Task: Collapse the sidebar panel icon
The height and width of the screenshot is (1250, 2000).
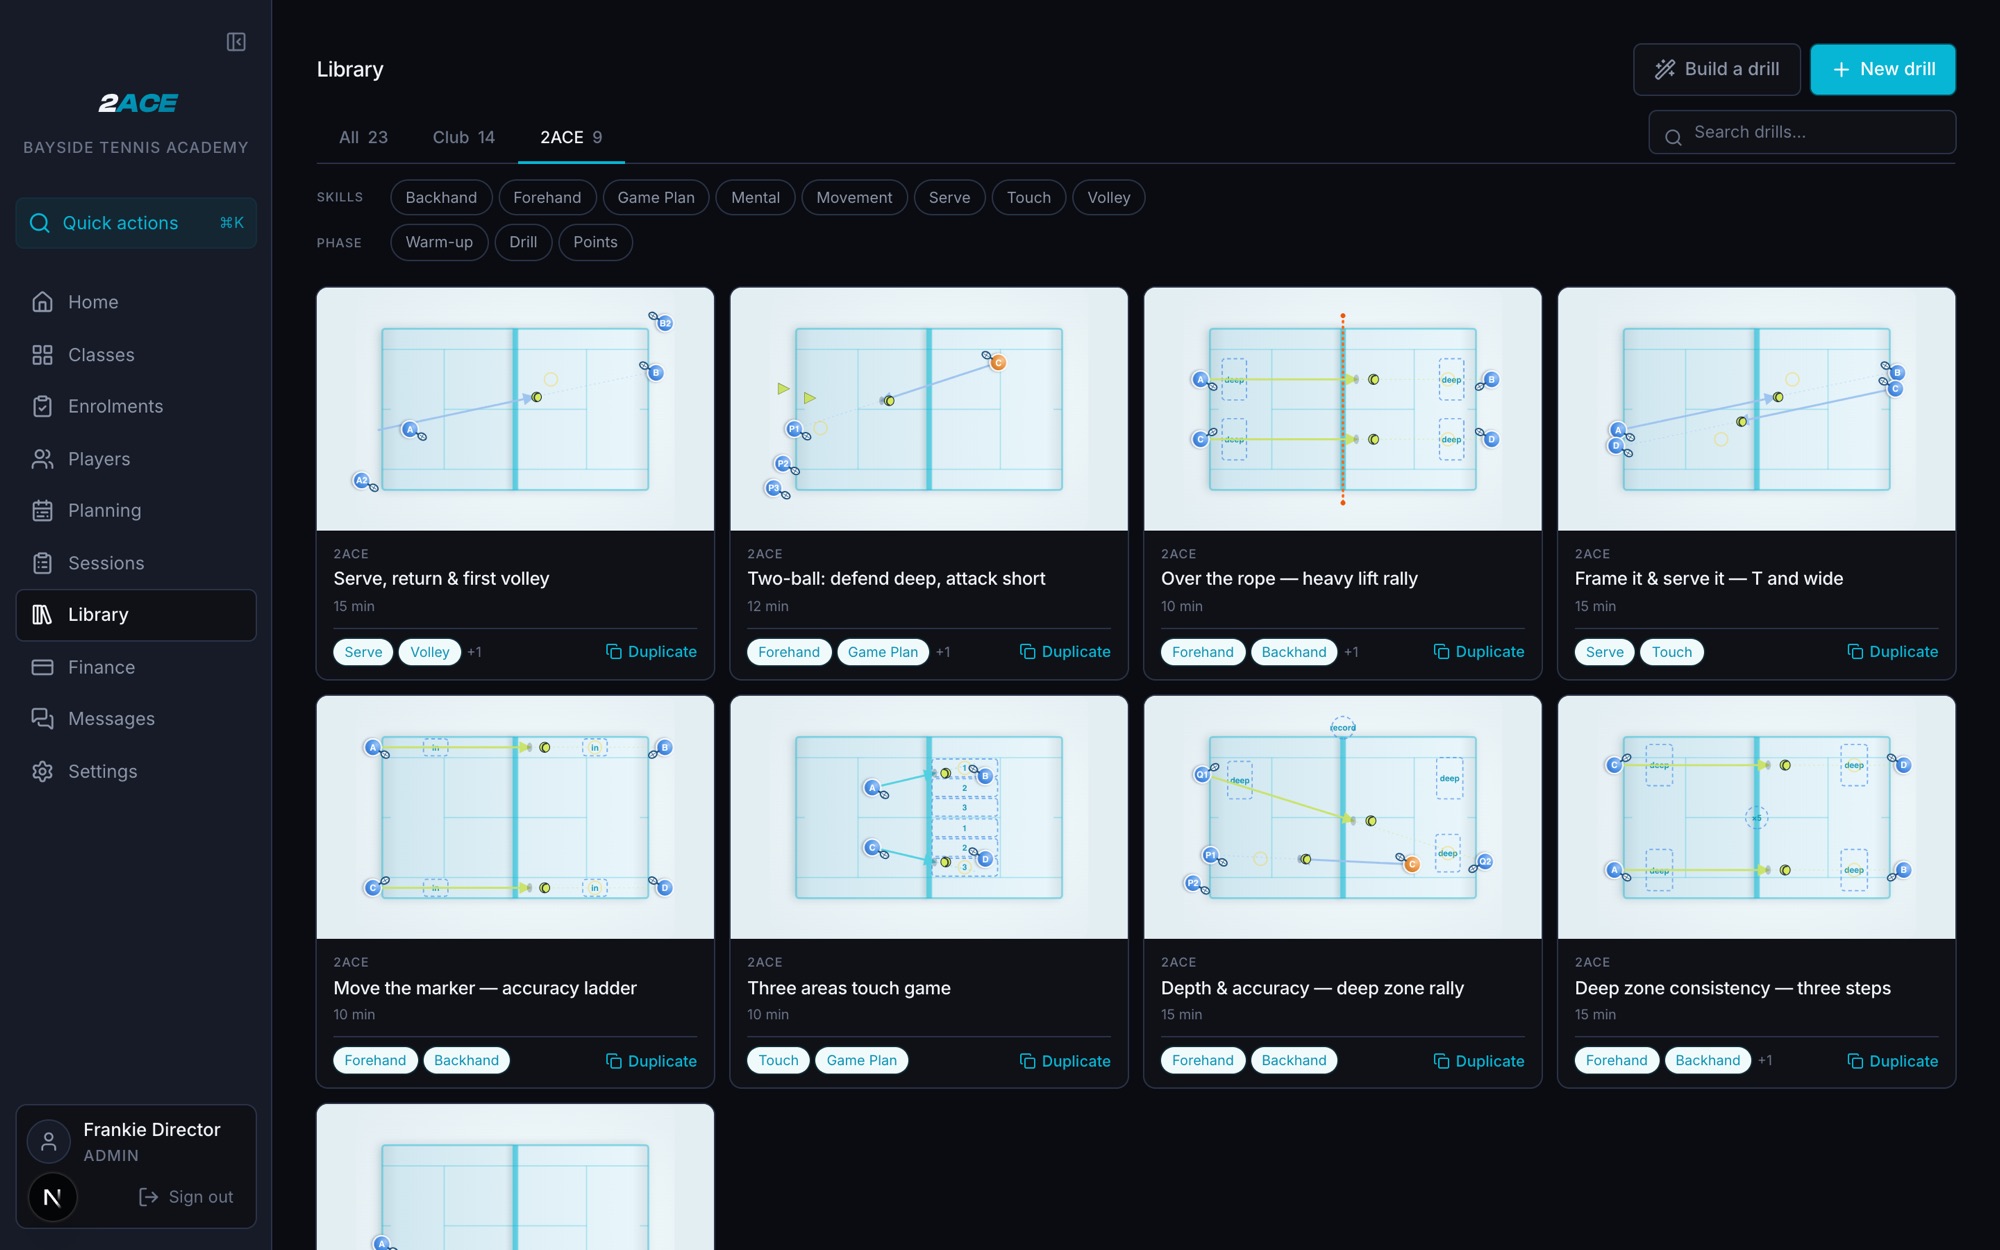Action: pos(236,42)
